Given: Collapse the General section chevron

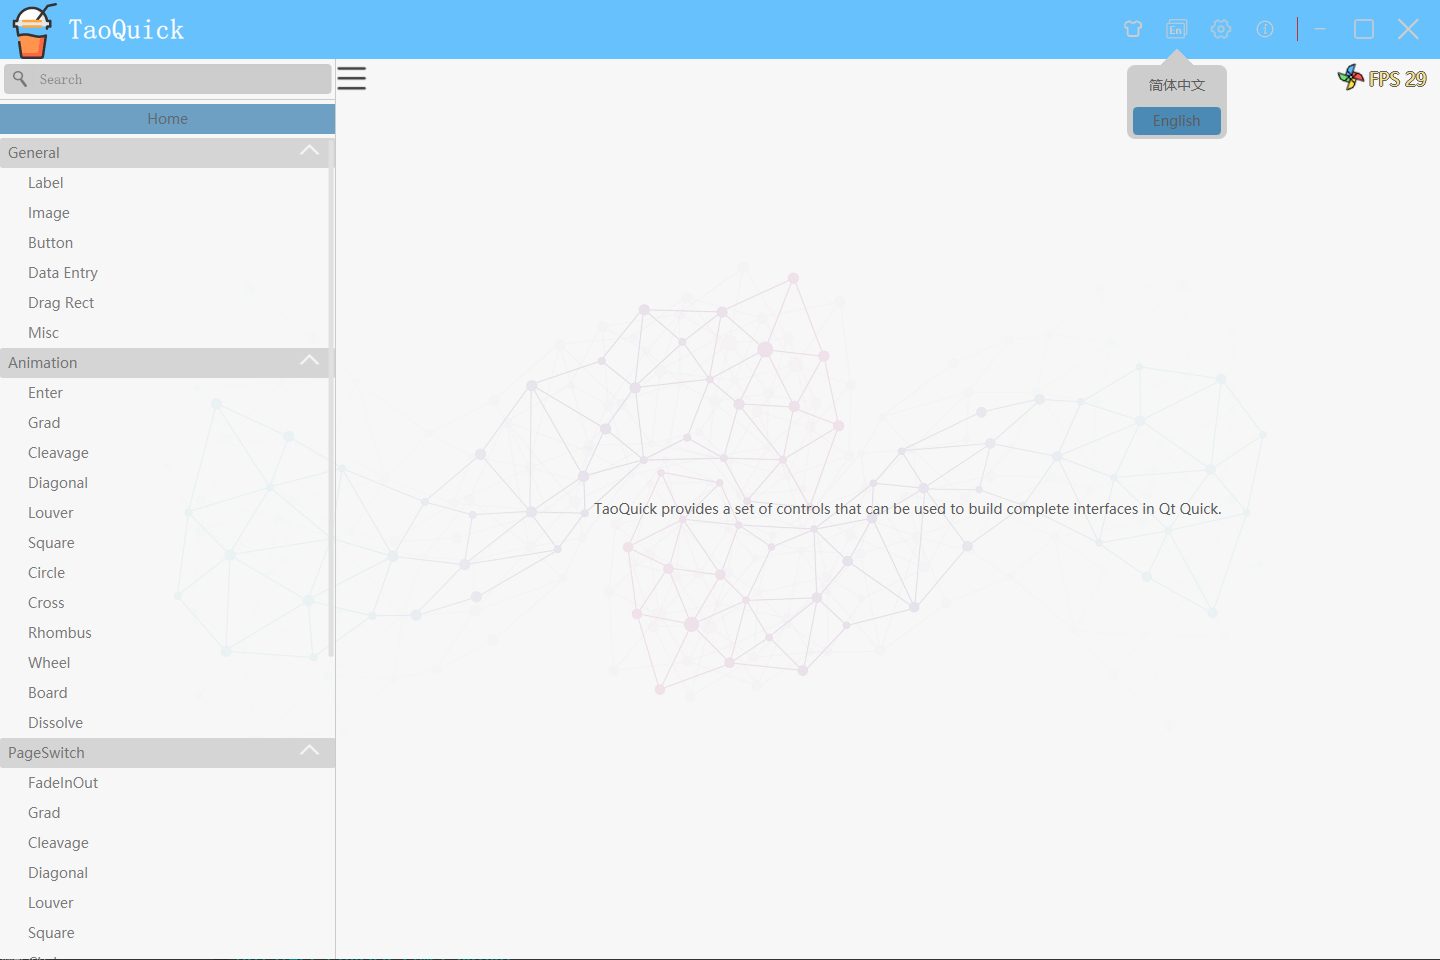Looking at the screenshot, I should coord(310,150).
